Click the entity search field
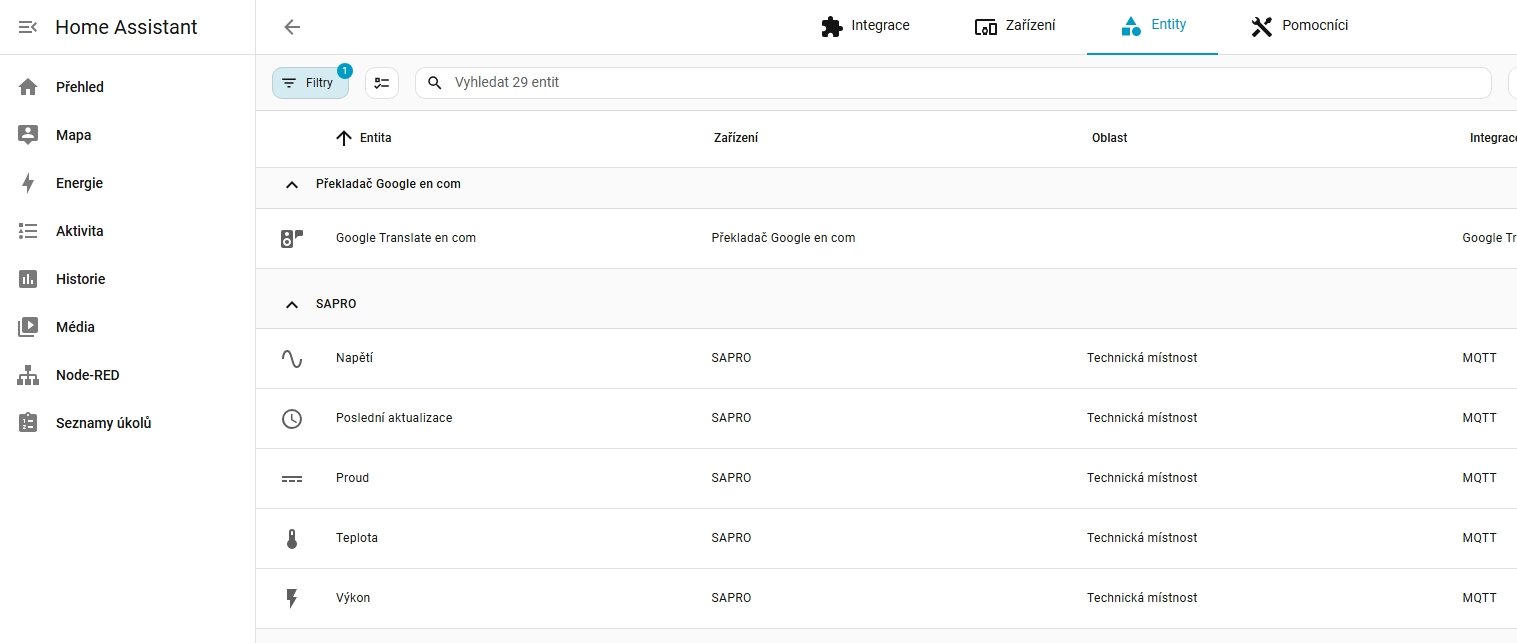This screenshot has width=1517, height=643. (x=960, y=83)
